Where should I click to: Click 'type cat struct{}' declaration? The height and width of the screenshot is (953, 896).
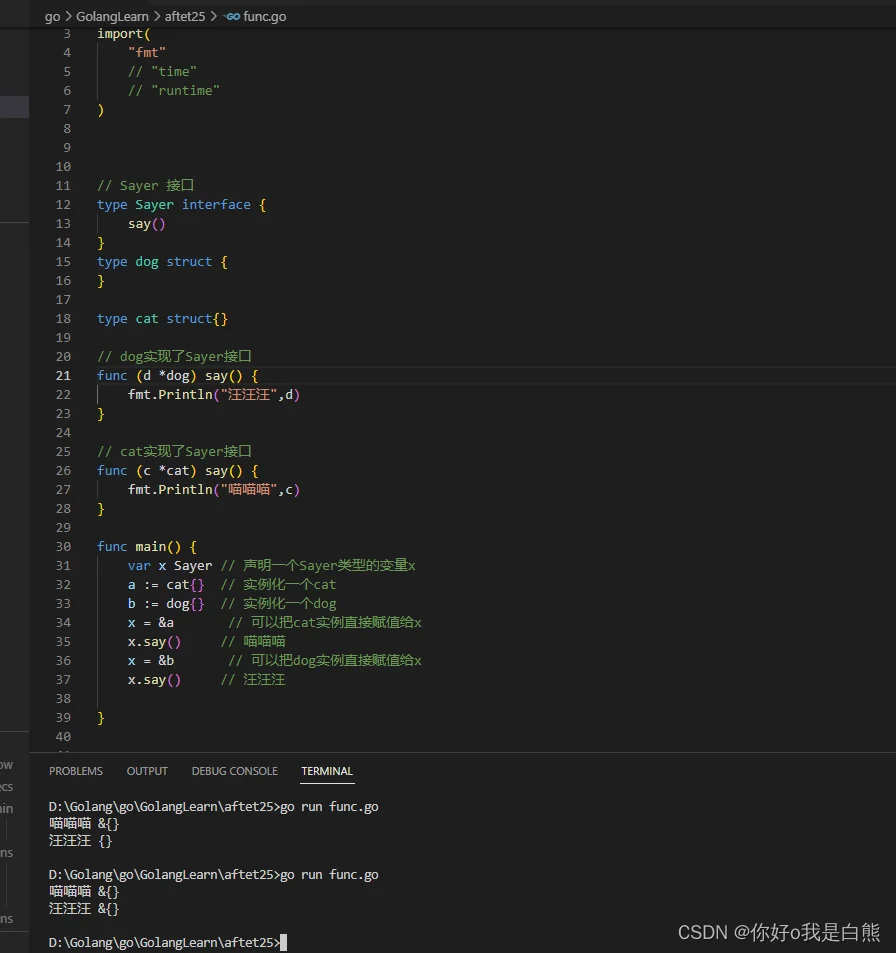point(162,318)
